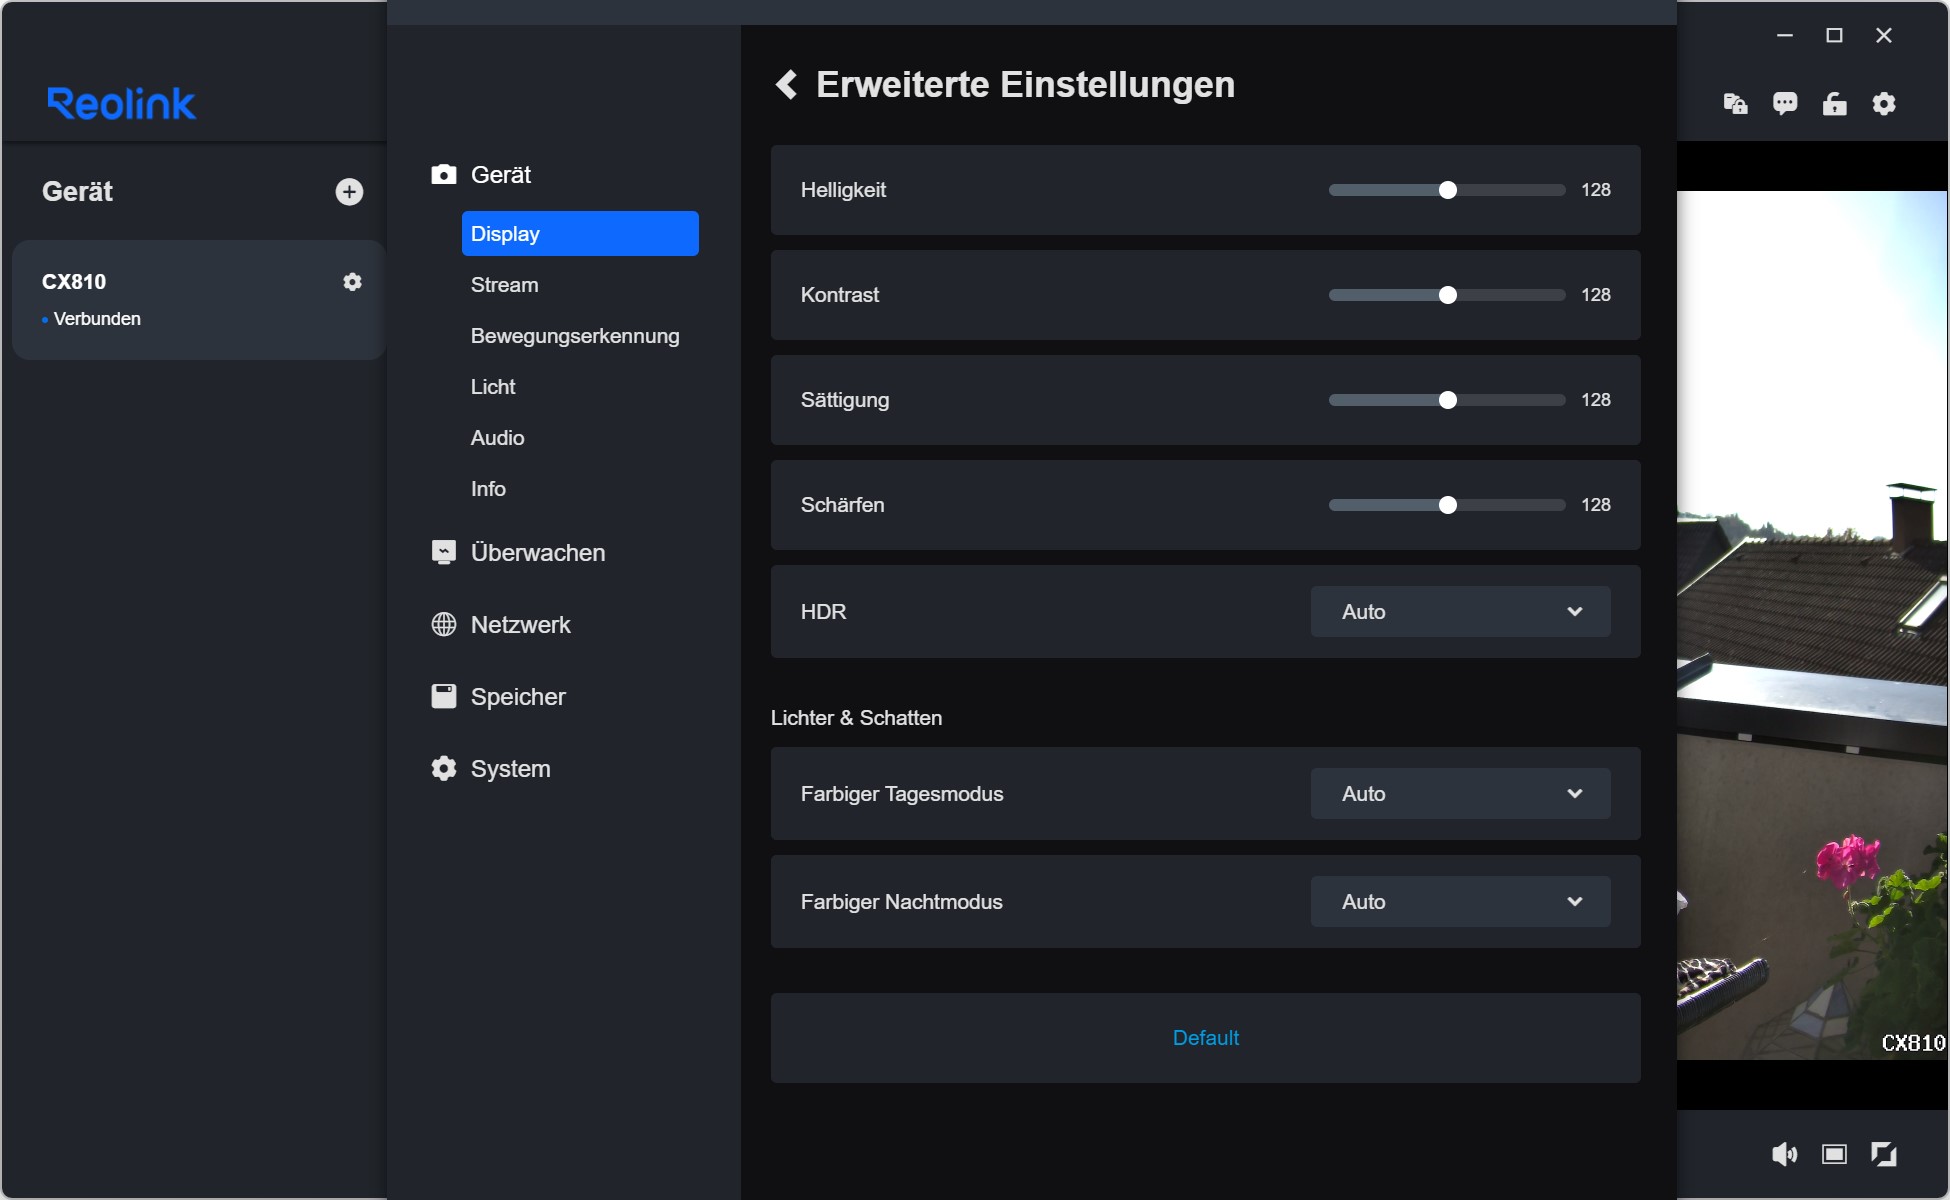Go back using the left chevron arrow
The width and height of the screenshot is (1950, 1200).
point(787,85)
